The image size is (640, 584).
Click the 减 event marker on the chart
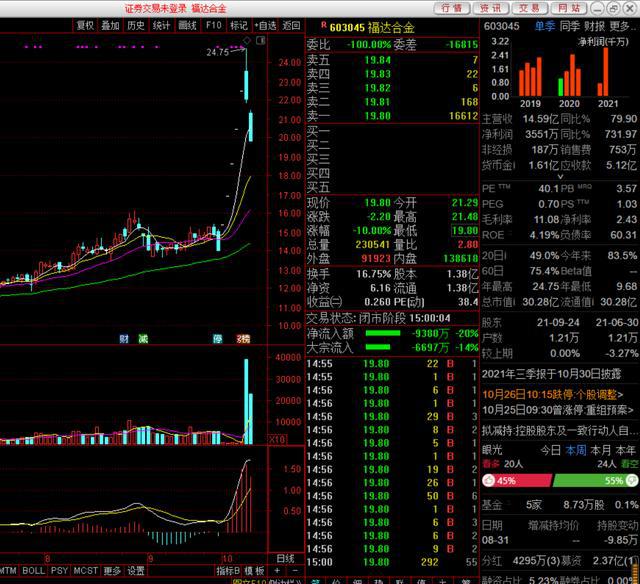[x=143, y=339]
